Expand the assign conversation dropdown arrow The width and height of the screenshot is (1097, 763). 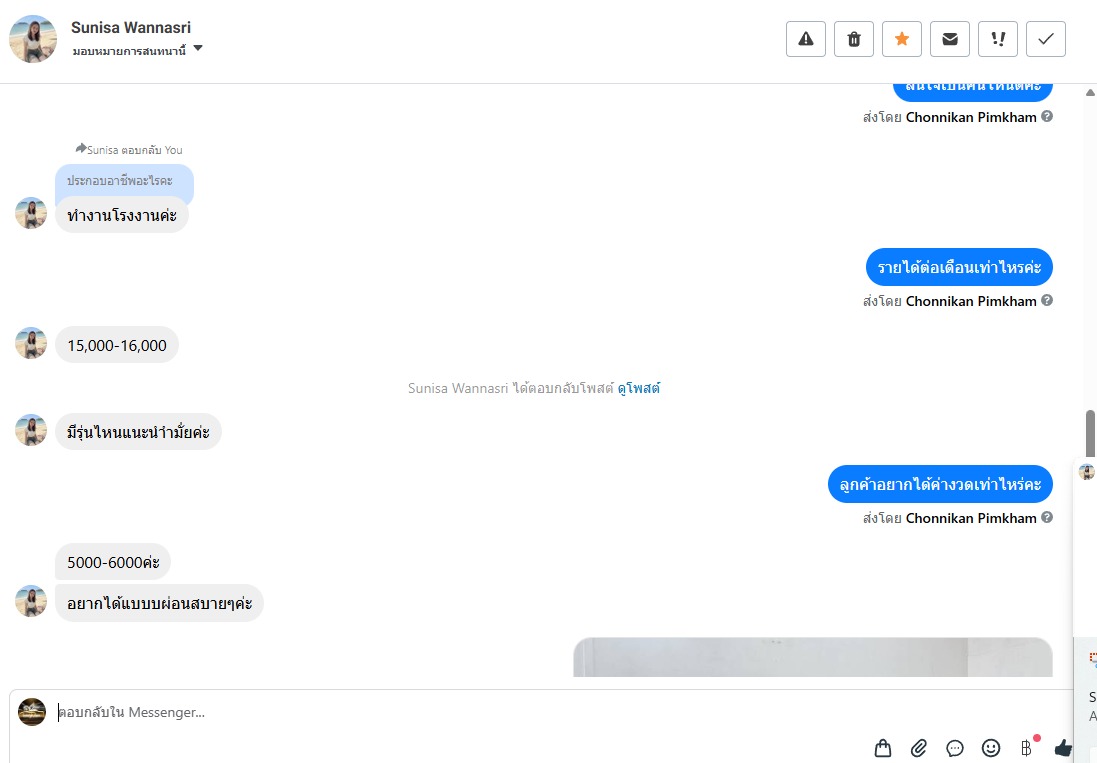pos(198,48)
